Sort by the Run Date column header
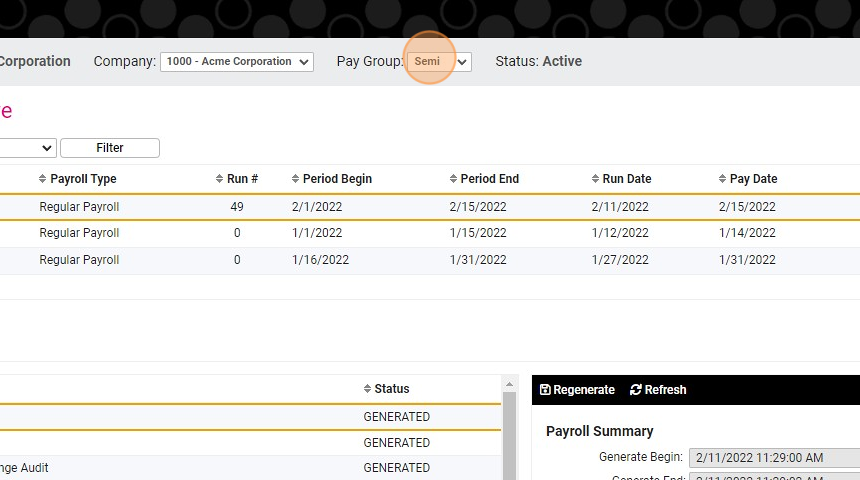The height and width of the screenshot is (480, 860). 621,179
